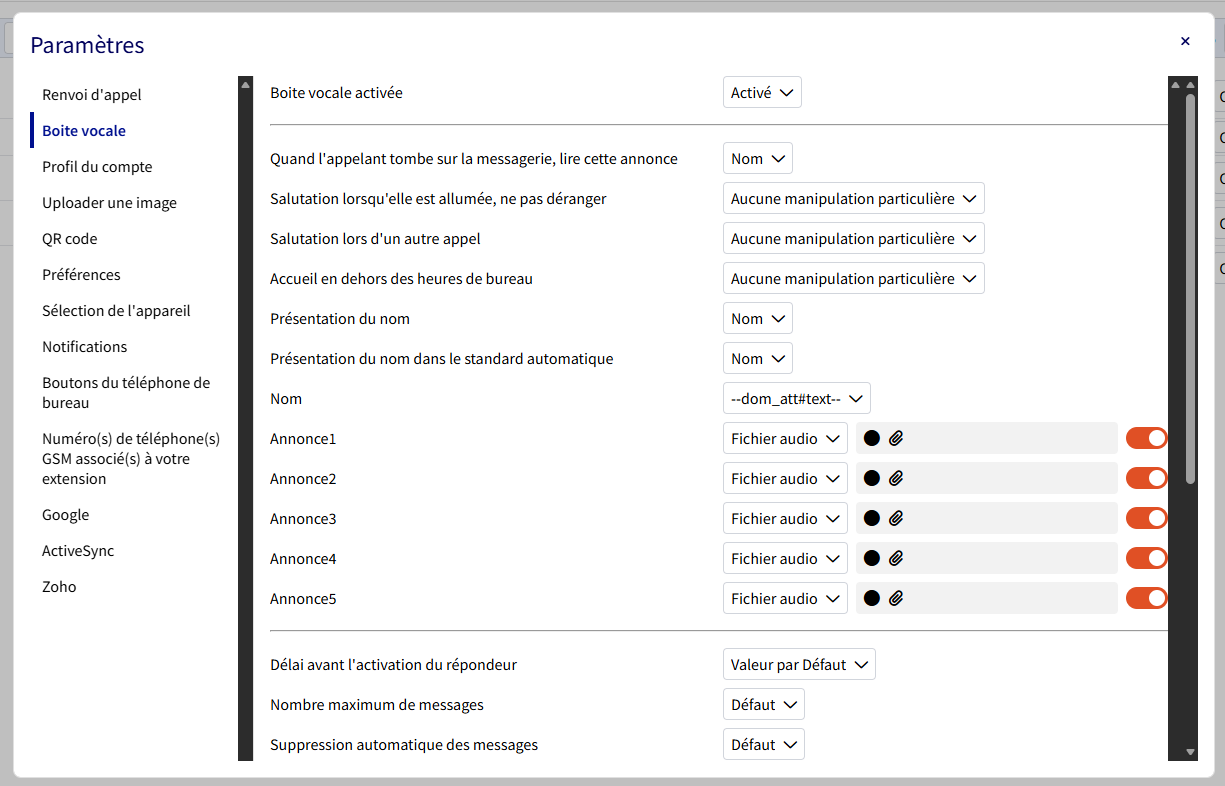
Task: Click the paperclip attach icon for Annonce2
Action: point(896,478)
